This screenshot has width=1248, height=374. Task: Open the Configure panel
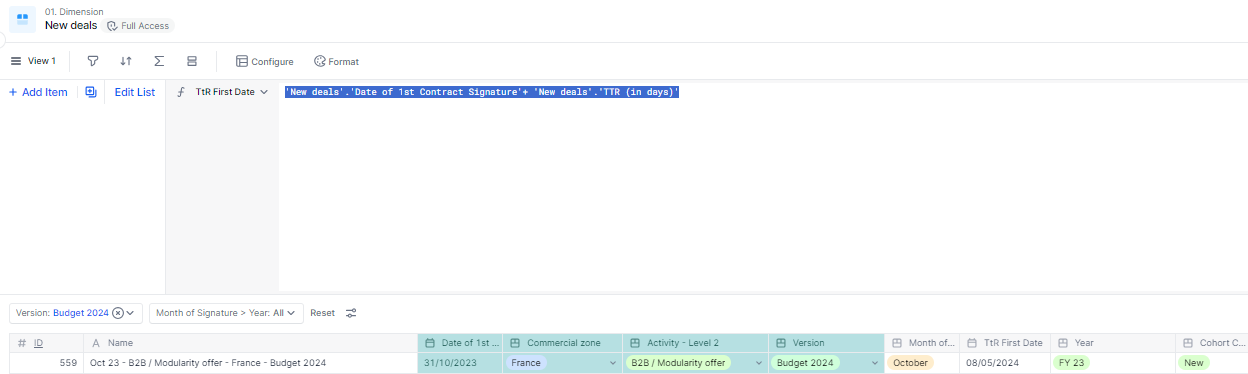(264, 61)
